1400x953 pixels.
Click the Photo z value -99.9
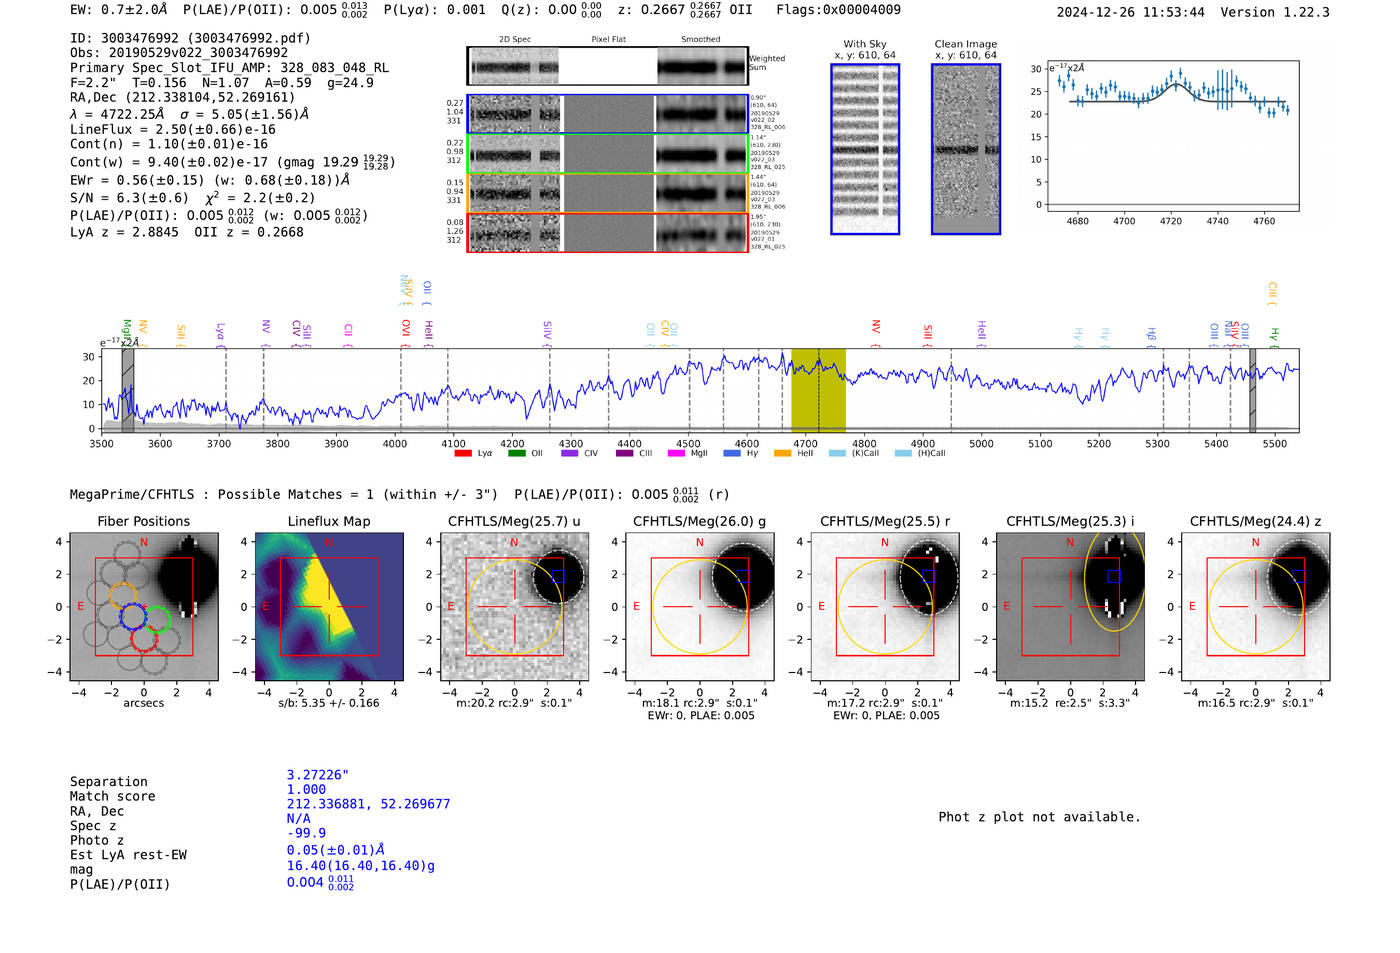pos(306,833)
